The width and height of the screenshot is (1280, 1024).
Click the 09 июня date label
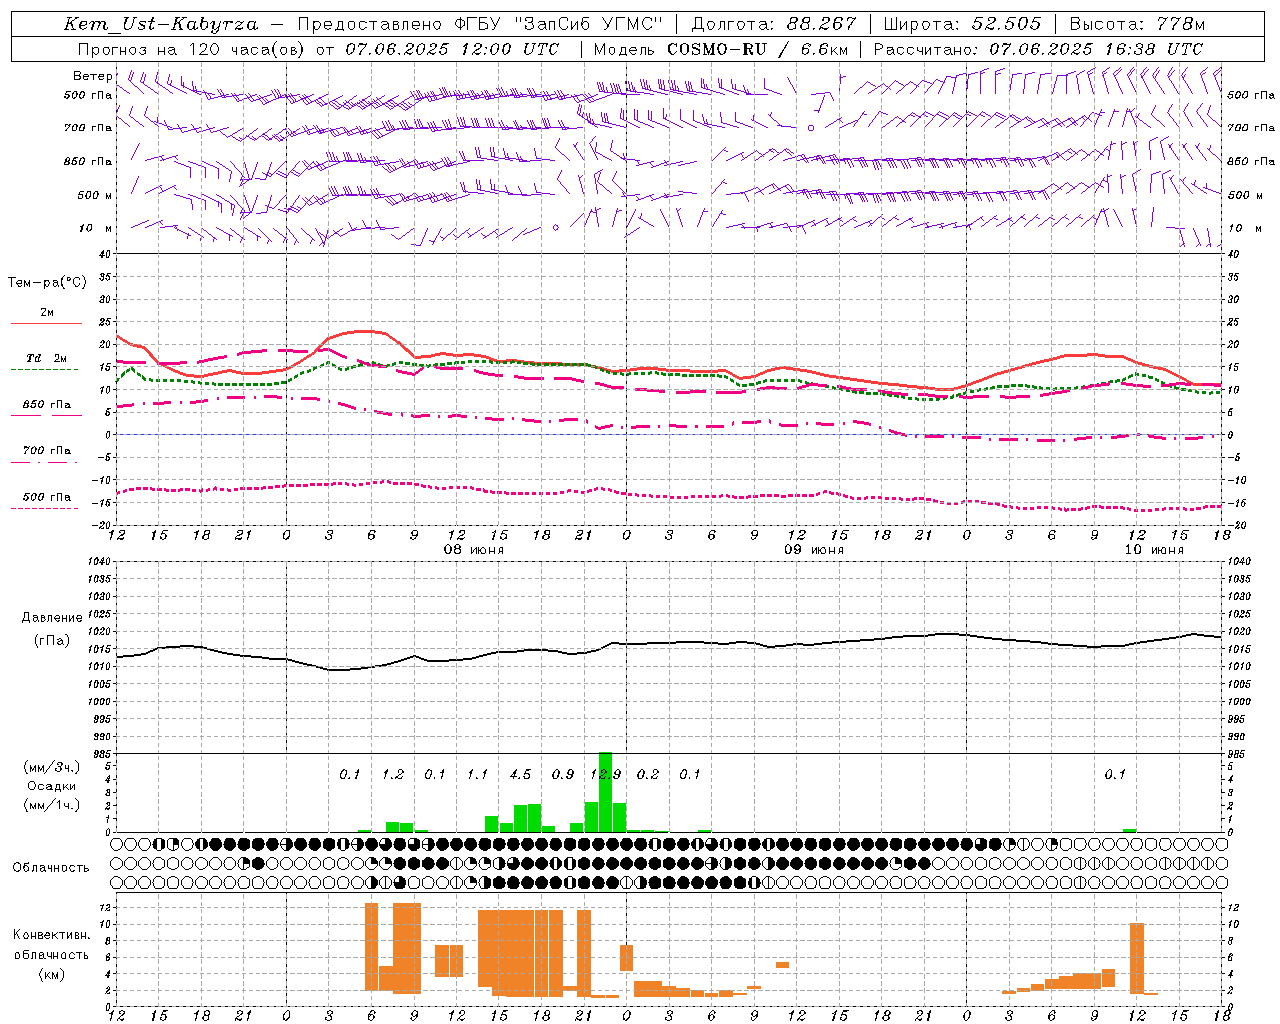pyautogui.click(x=813, y=550)
